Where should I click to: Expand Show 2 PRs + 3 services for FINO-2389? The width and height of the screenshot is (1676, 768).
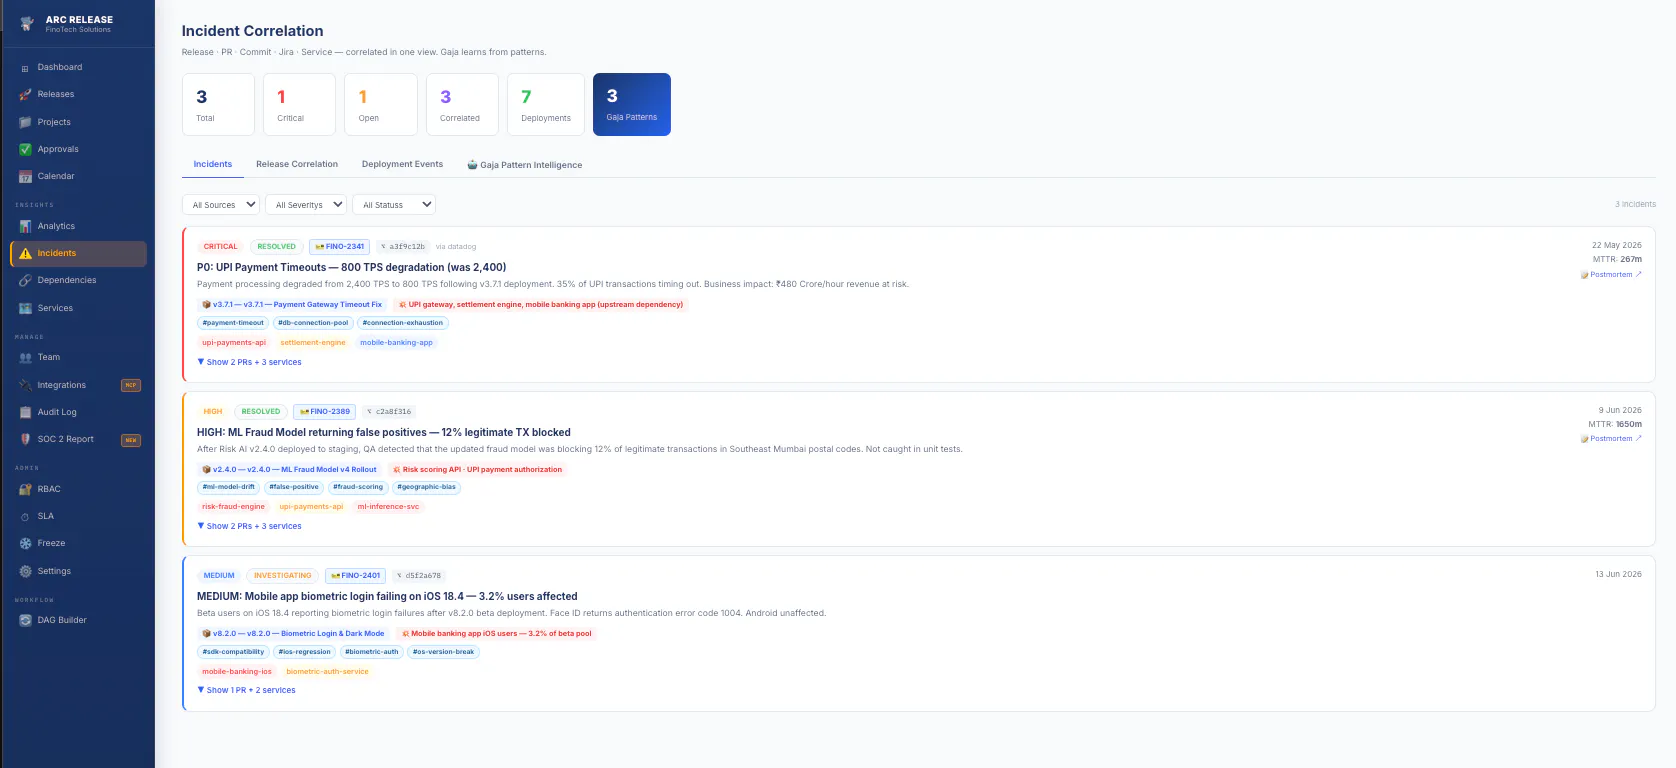pyautogui.click(x=250, y=526)
